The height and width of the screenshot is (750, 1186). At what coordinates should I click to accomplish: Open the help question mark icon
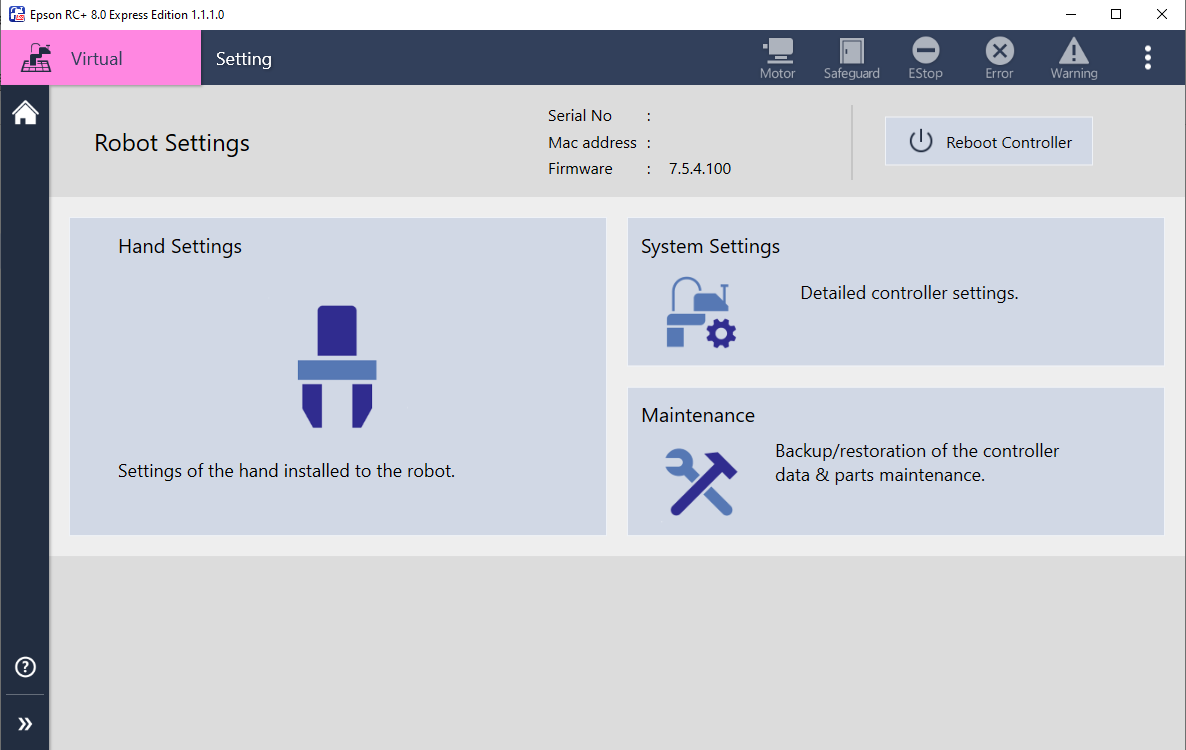tap(25, 667)
